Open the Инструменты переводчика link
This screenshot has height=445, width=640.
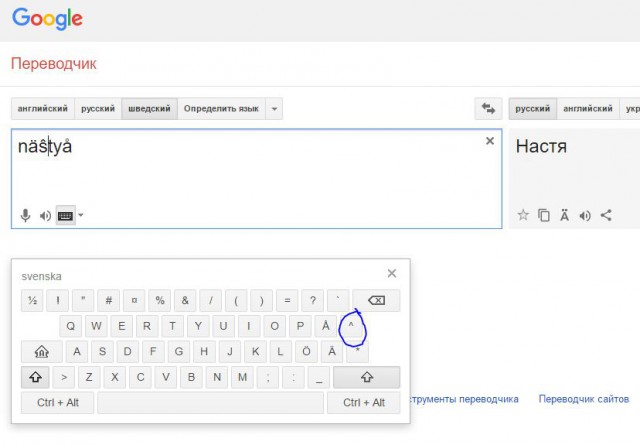click(464, 399)
